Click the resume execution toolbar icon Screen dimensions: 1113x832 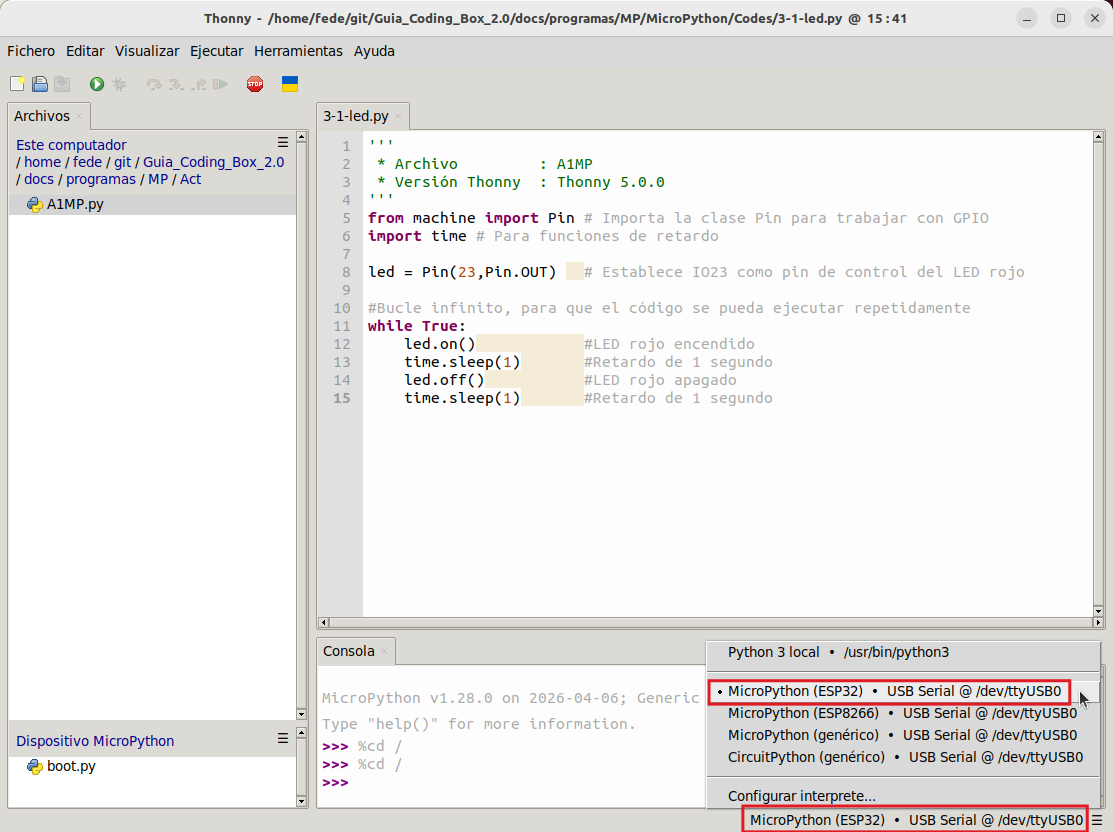221,84
